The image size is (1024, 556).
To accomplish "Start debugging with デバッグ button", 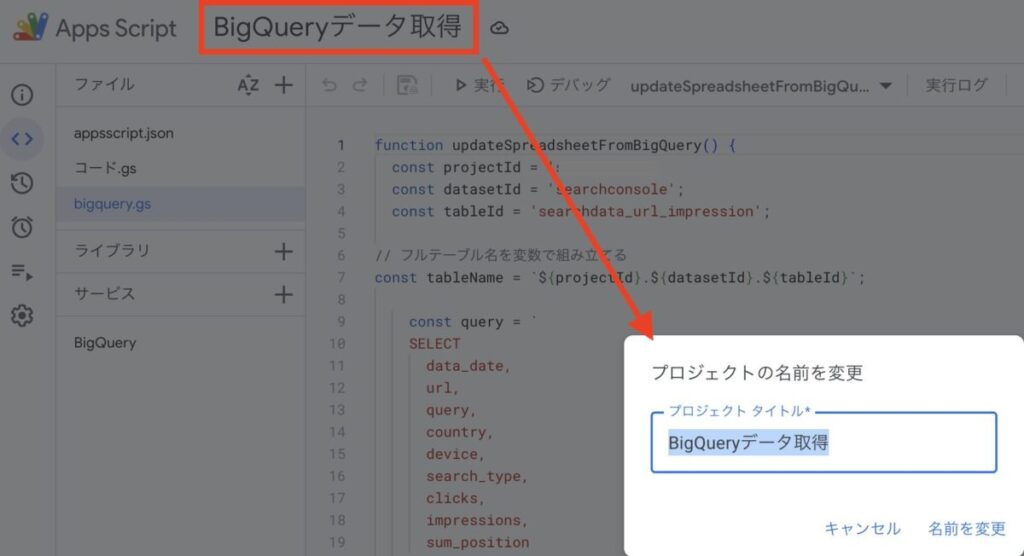I will click(568, 85).
